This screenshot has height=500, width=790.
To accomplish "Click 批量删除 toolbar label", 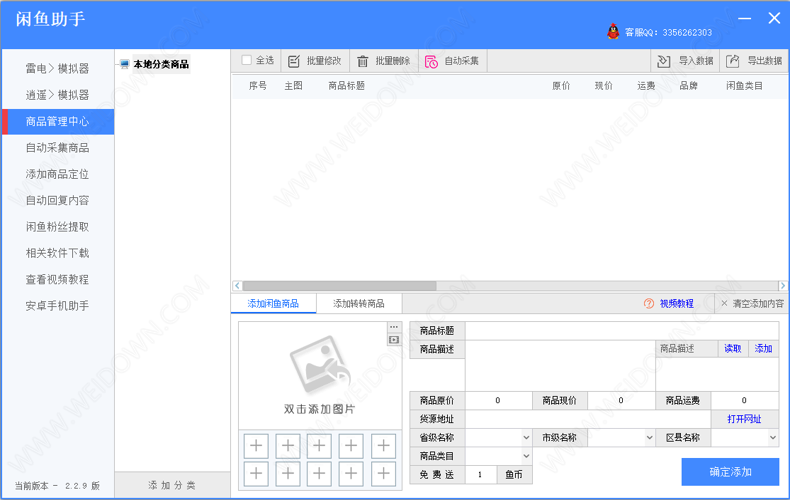I will (392, 61).
